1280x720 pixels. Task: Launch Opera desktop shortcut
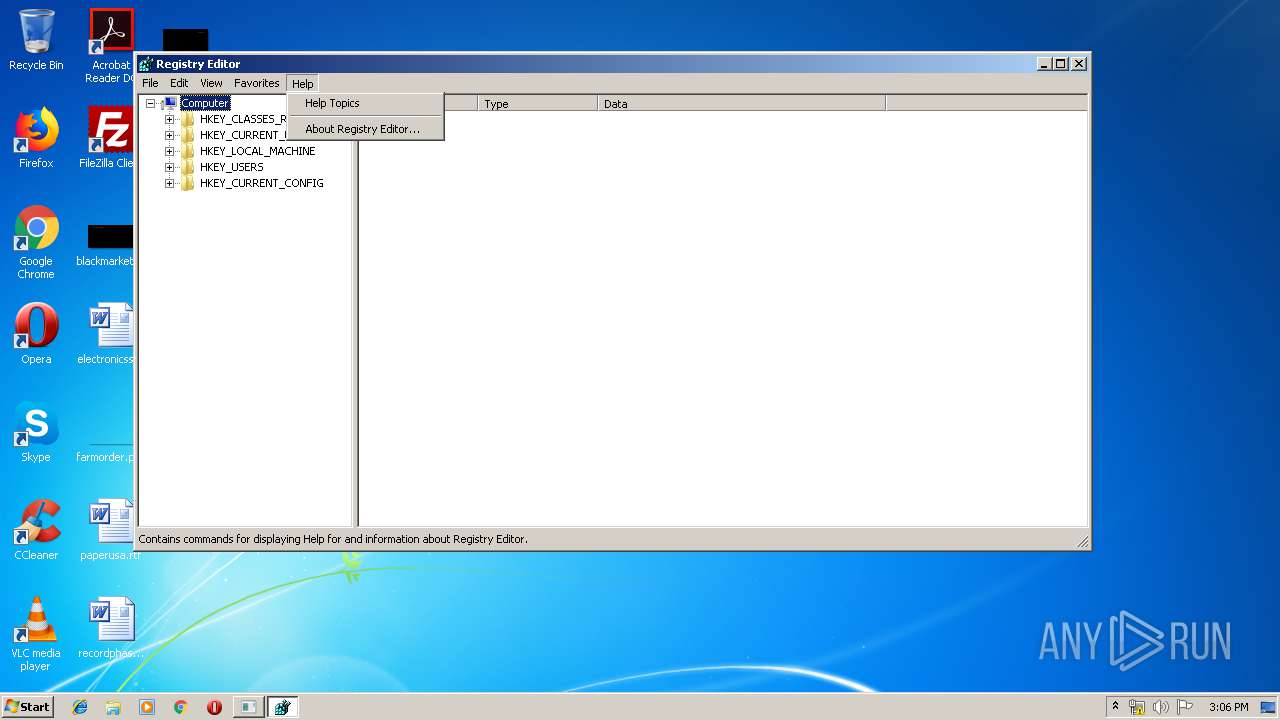(x=36, y=334)
